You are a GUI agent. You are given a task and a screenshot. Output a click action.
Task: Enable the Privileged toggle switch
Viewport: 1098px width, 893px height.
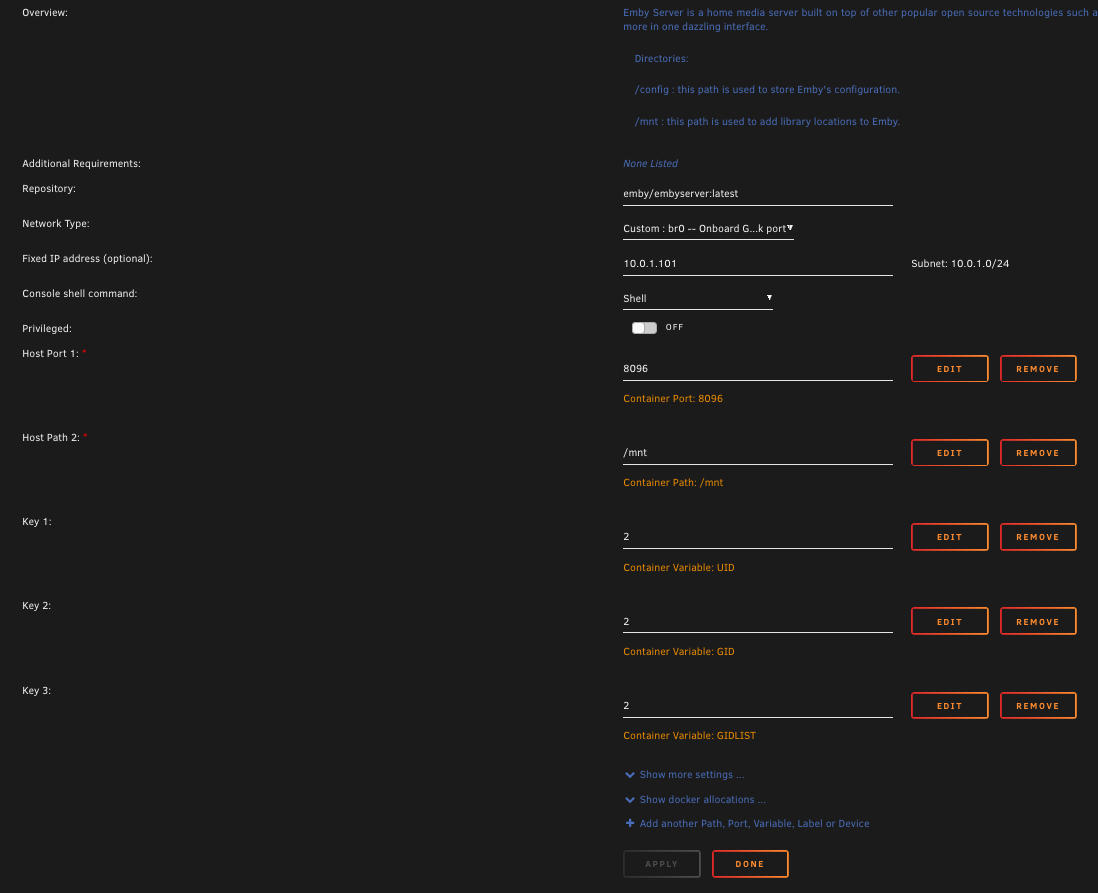[x=643, y=327]
